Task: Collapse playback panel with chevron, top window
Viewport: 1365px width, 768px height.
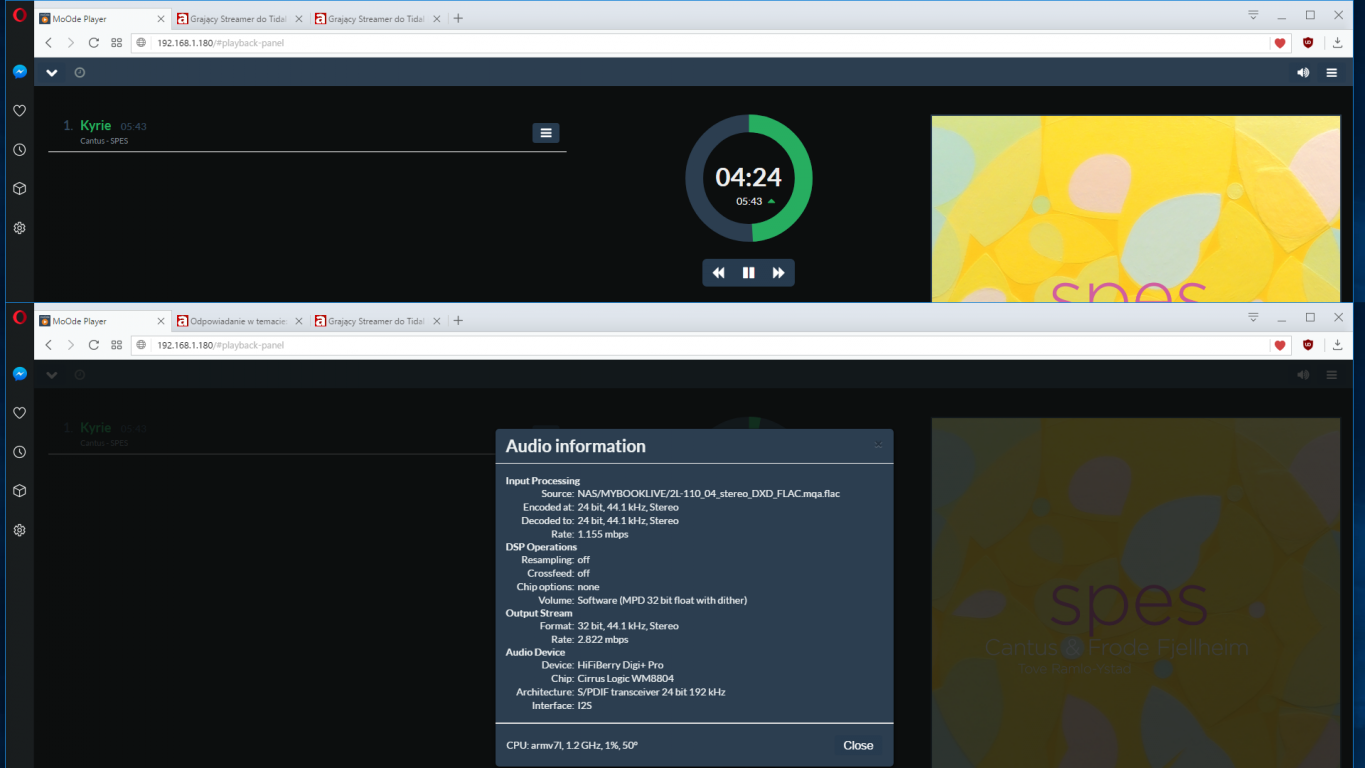Action: coord(52,72)
